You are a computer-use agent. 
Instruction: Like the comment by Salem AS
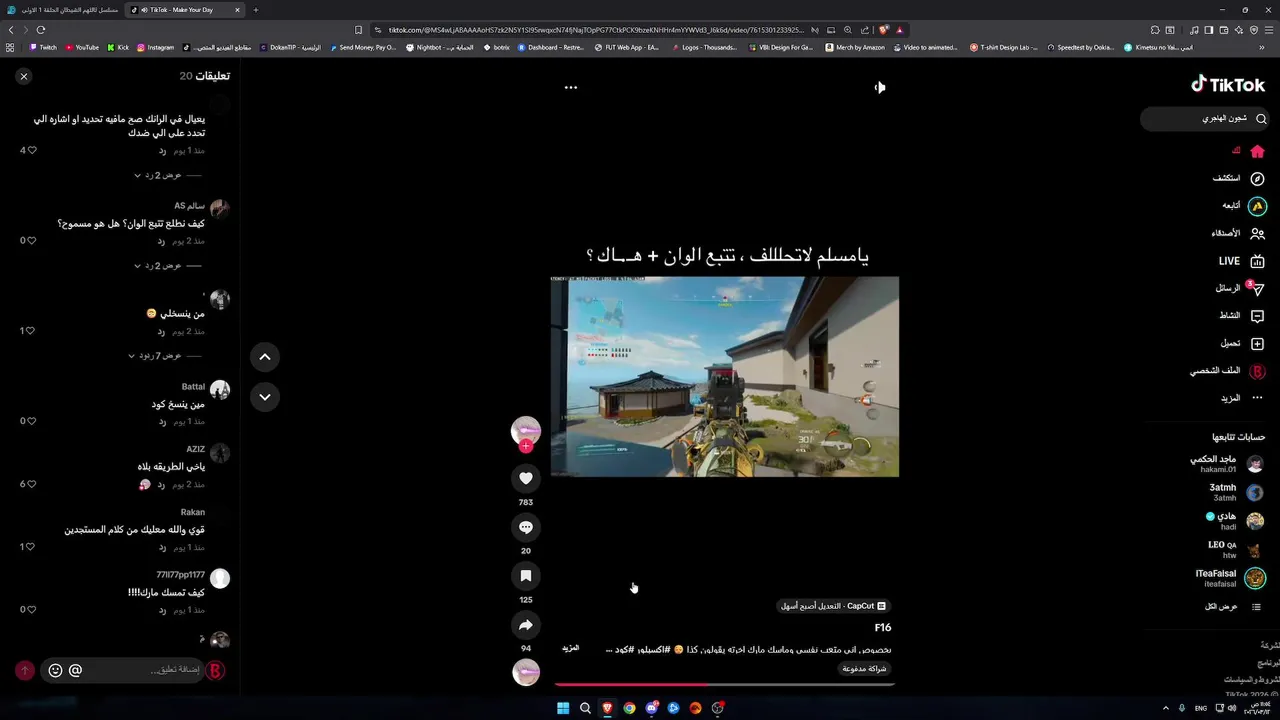(31, 240)
